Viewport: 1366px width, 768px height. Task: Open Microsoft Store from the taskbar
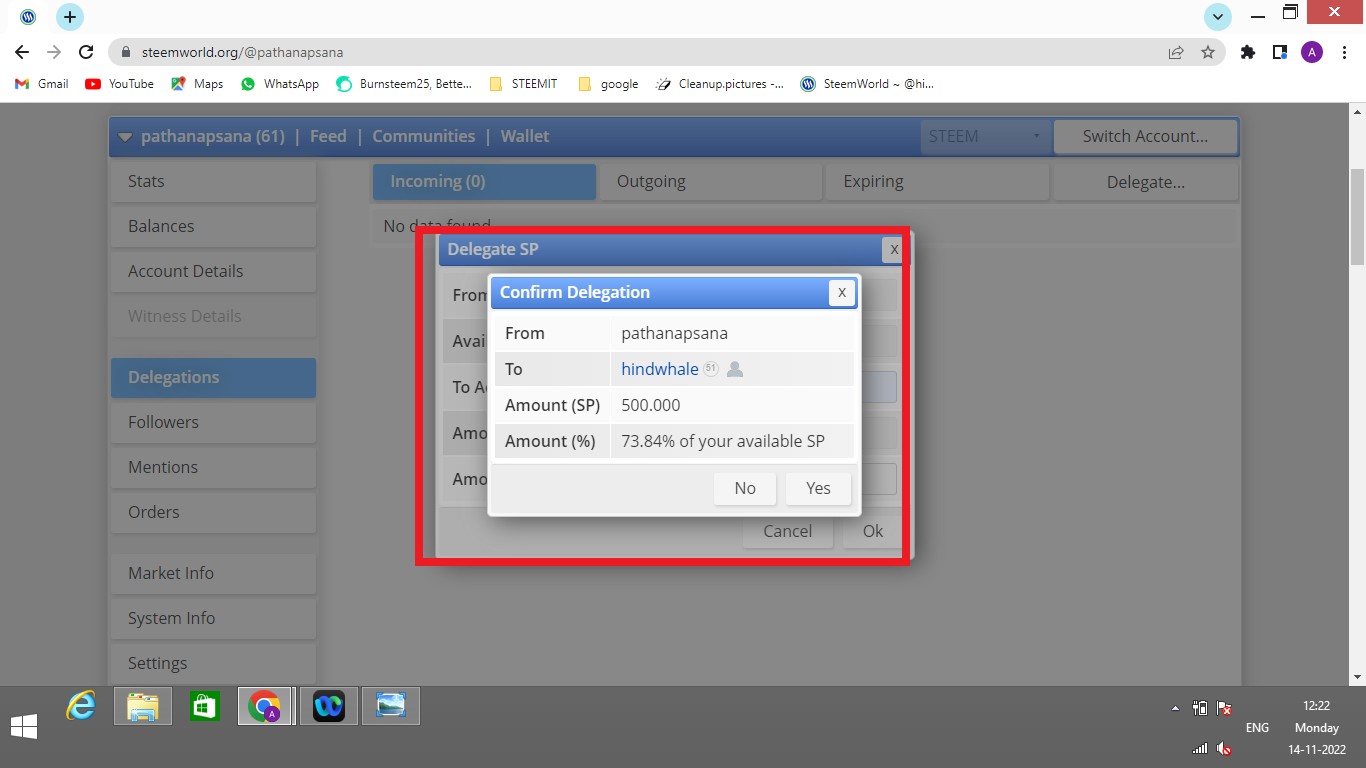point(204,706)
